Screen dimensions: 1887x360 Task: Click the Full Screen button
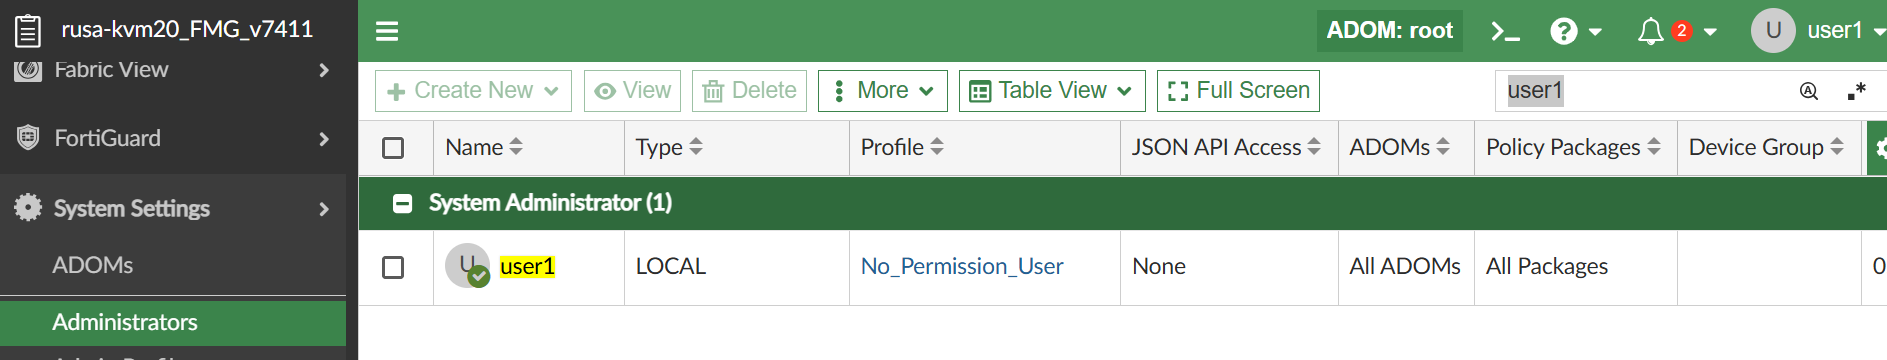tap(1238, 91)
